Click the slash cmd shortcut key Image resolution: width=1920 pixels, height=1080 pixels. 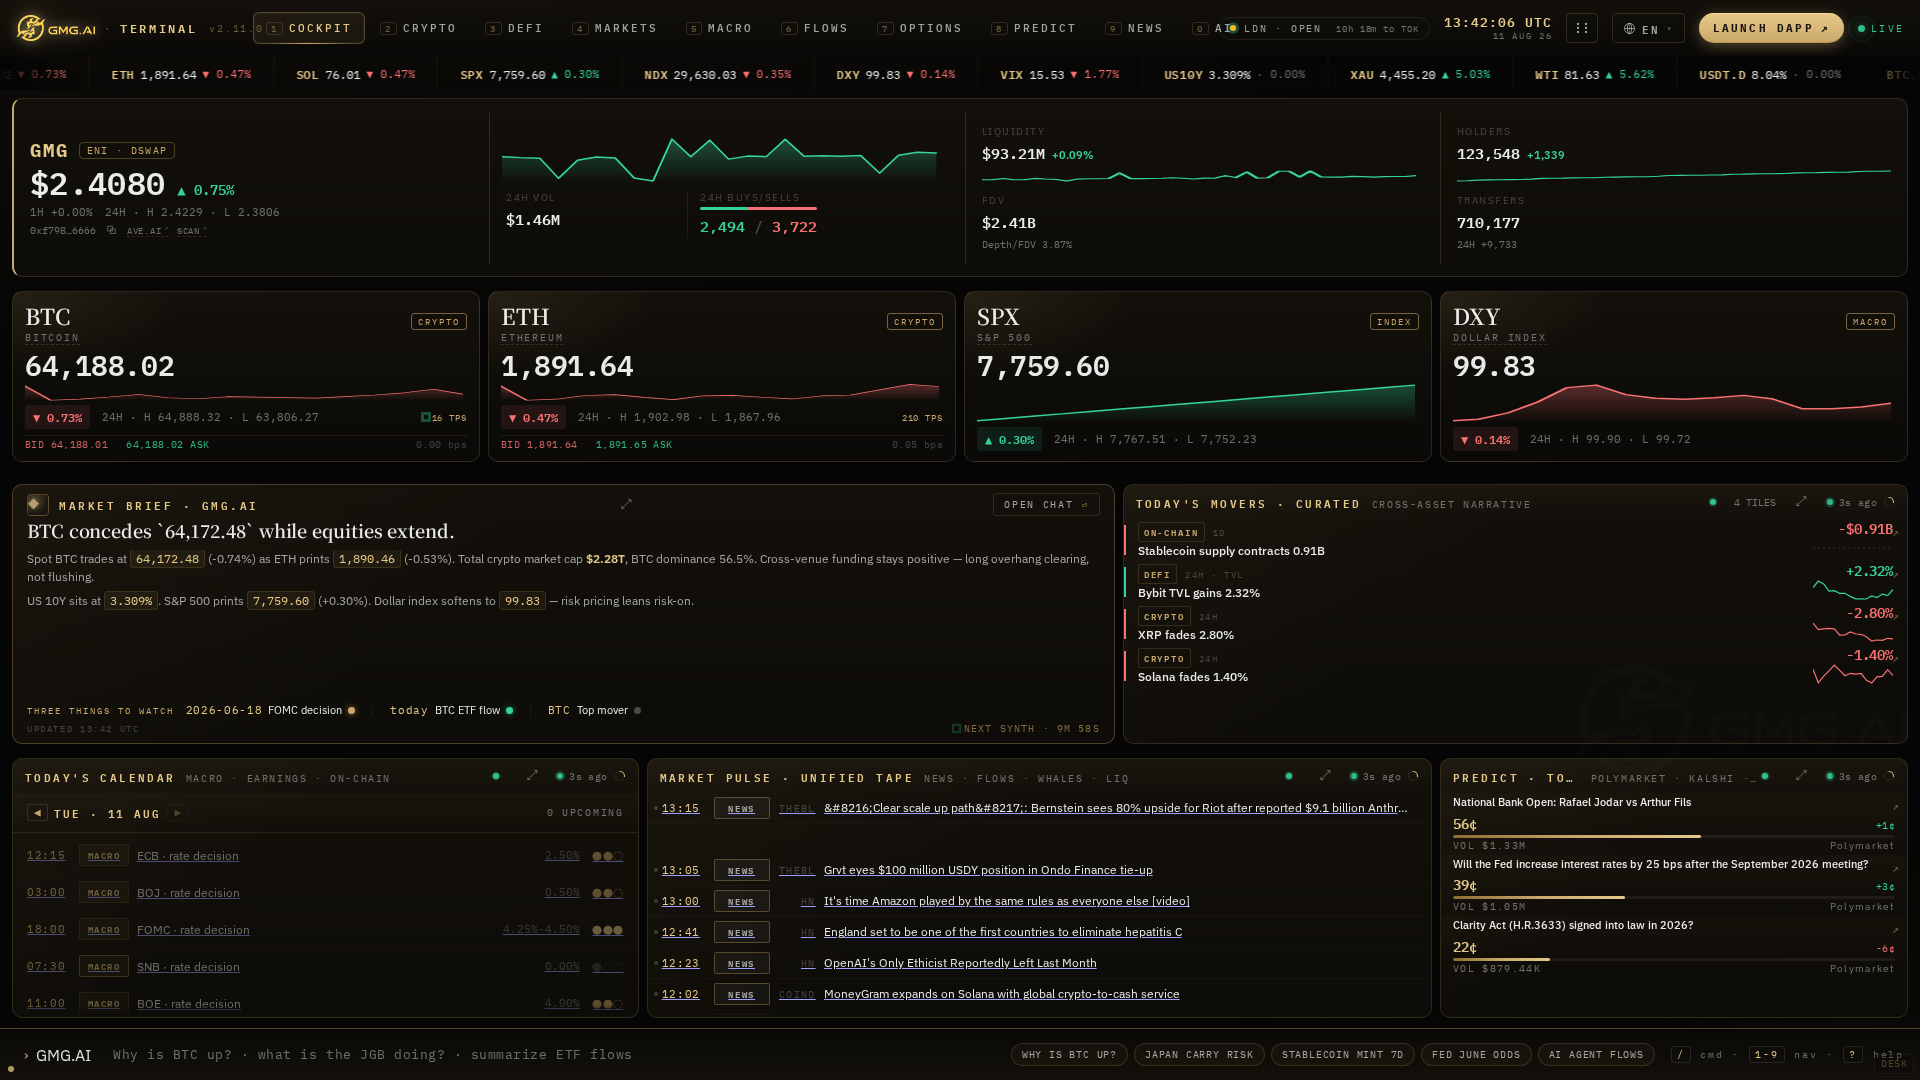(1680, 1054)
